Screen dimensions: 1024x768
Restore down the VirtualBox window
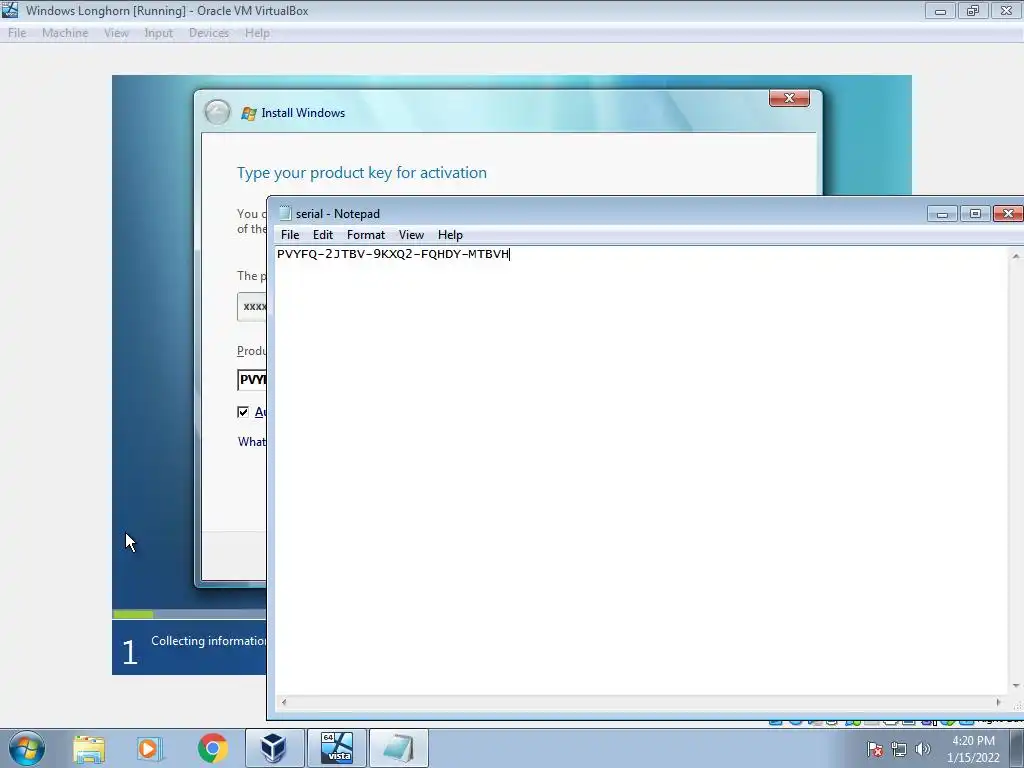coord(973,11)
